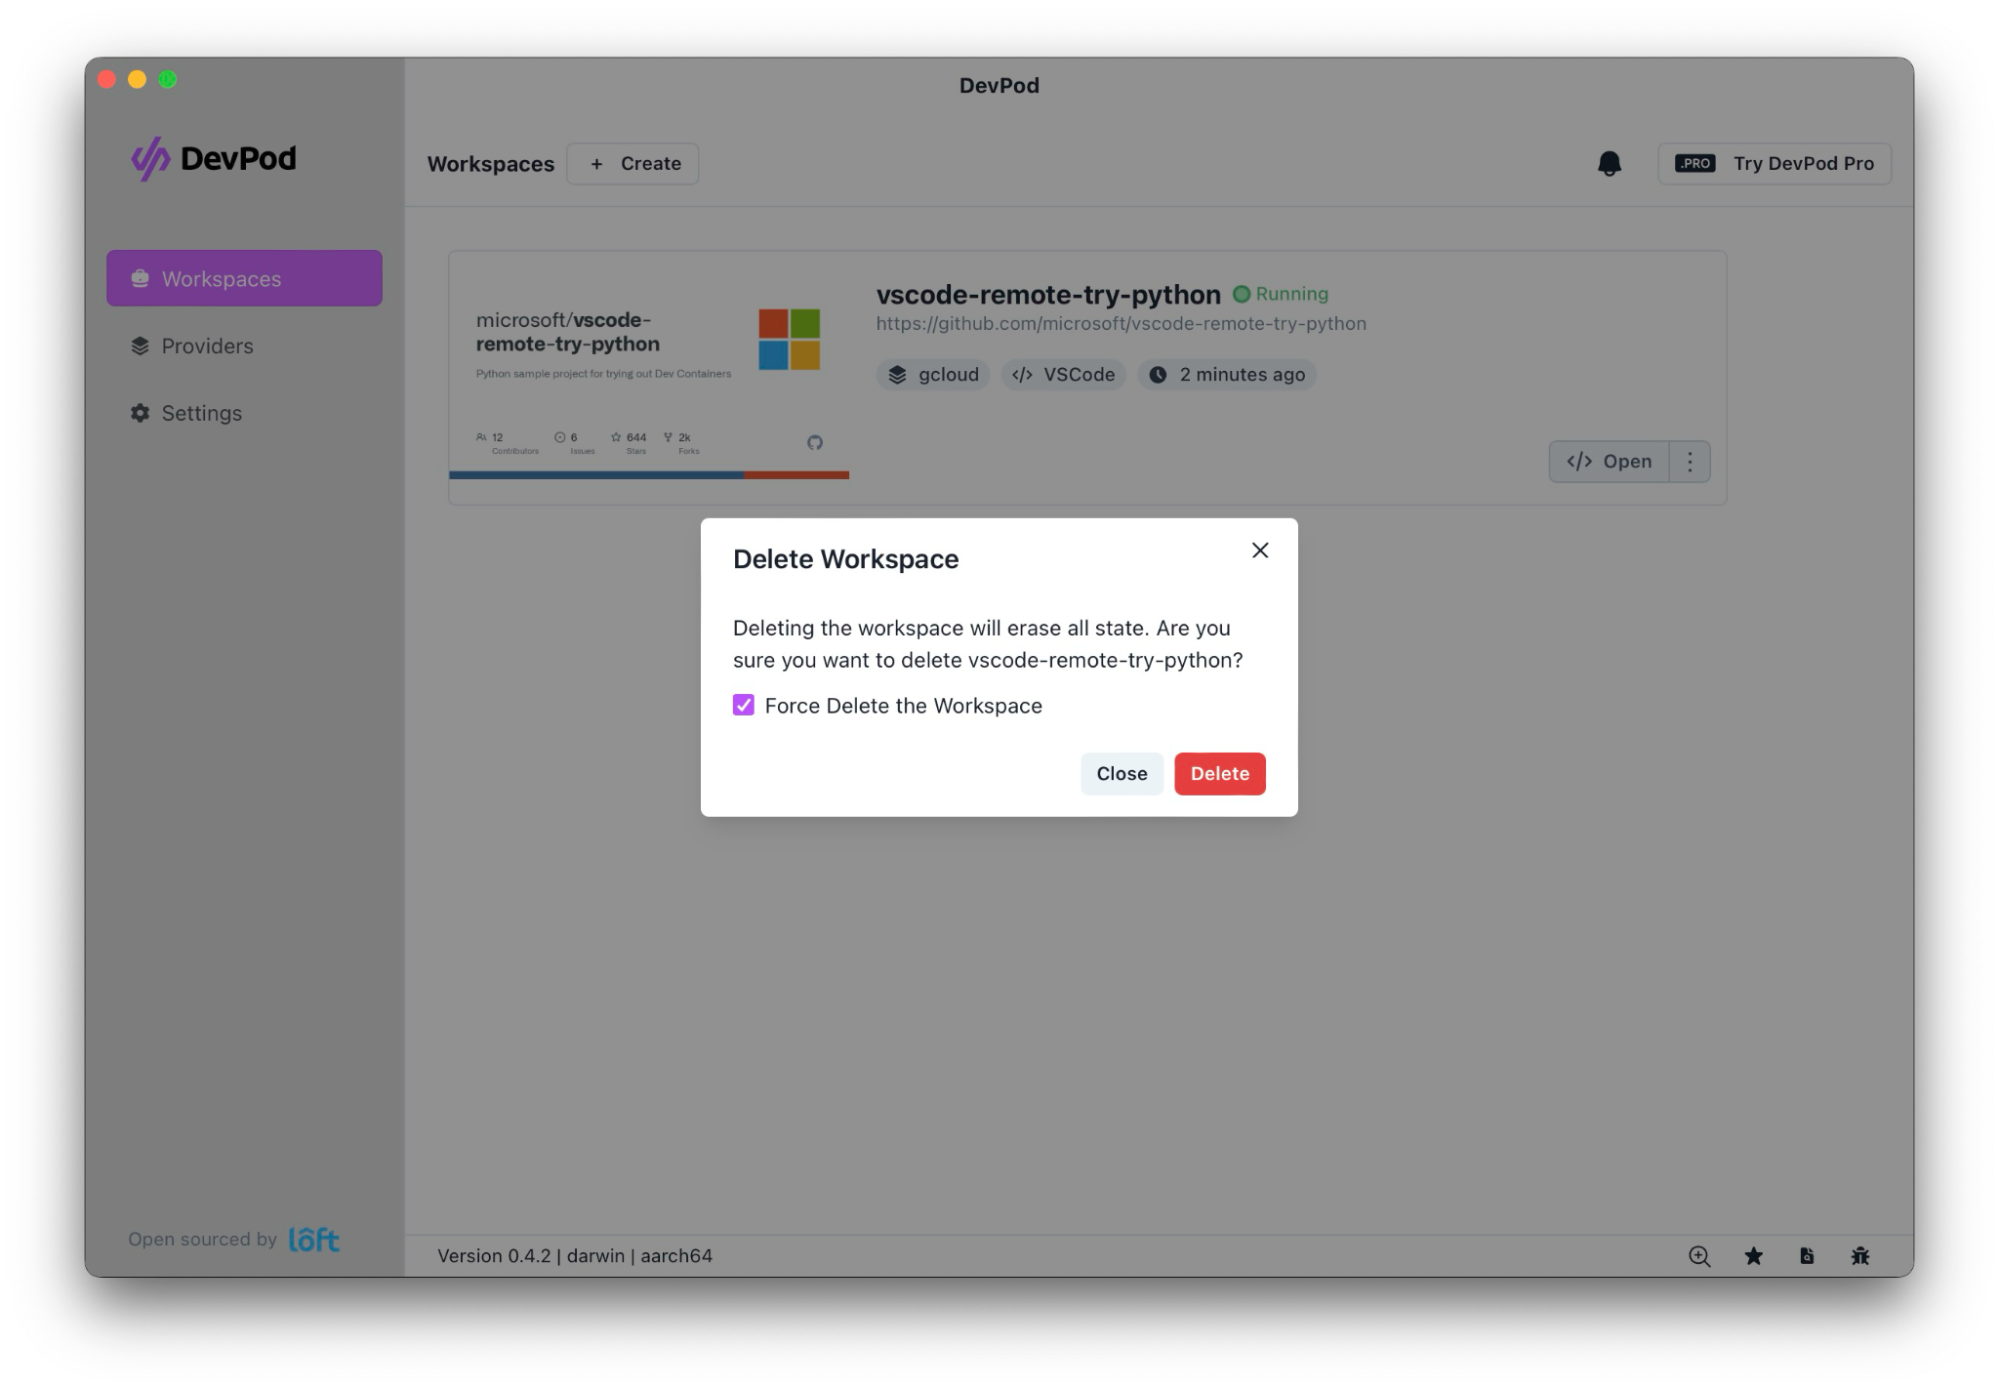Open the three-dot workspace actions menu
Image resolution: width=1999 pixels, height=1390 pixels.
coord(1689,461)
